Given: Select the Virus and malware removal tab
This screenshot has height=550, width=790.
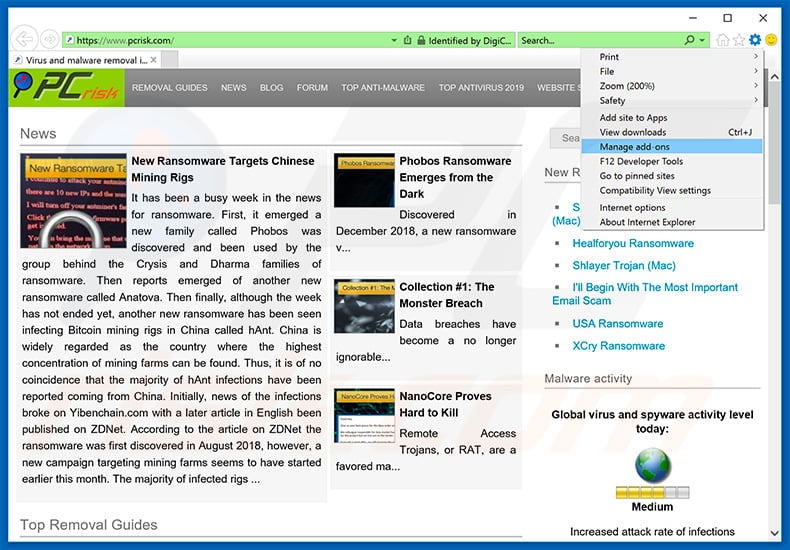Looking at the screenshot, I should pos(85,60).
